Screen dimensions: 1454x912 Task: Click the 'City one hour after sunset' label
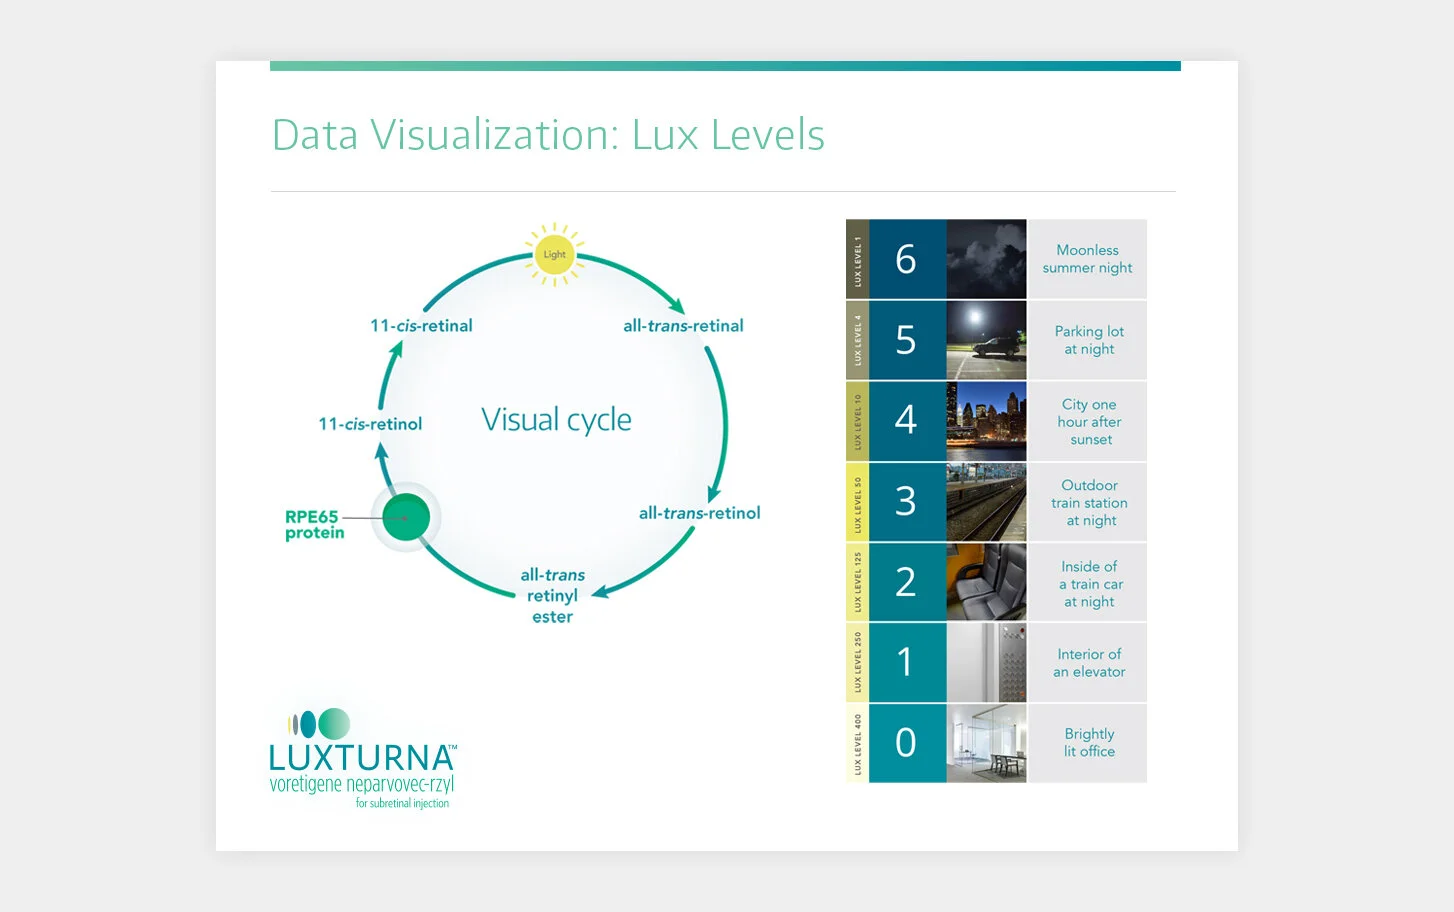point(1090,421)
